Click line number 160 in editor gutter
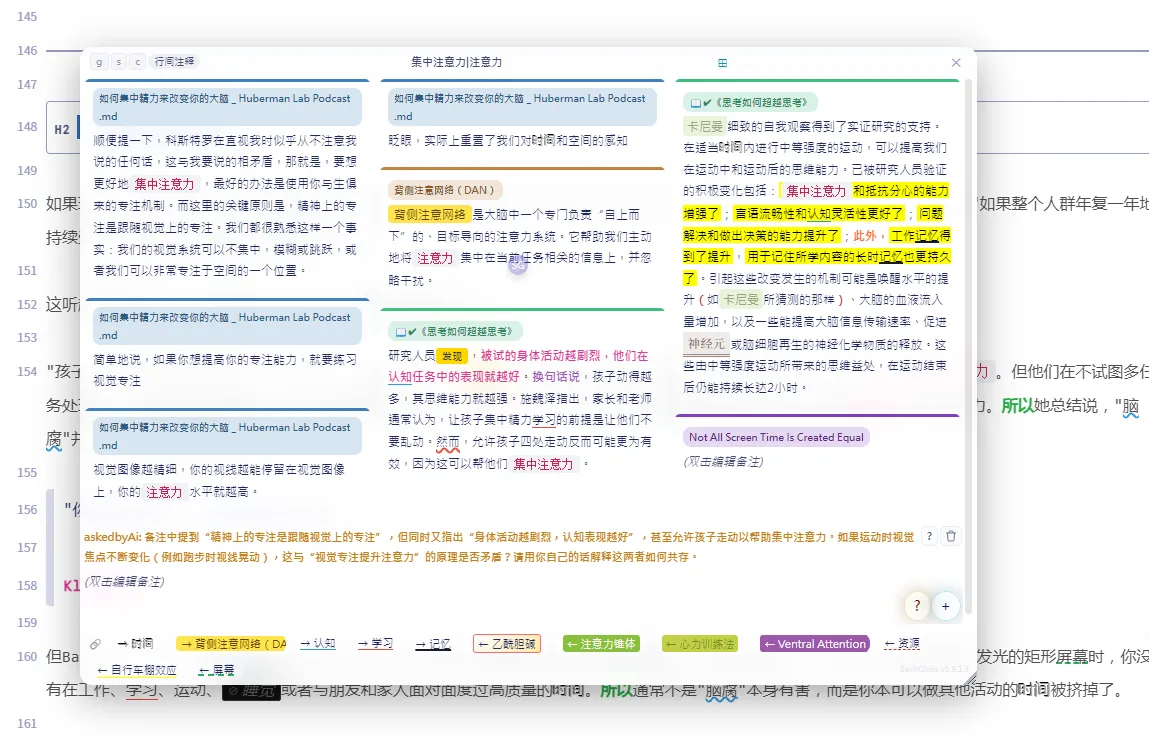 pos(27,657)
